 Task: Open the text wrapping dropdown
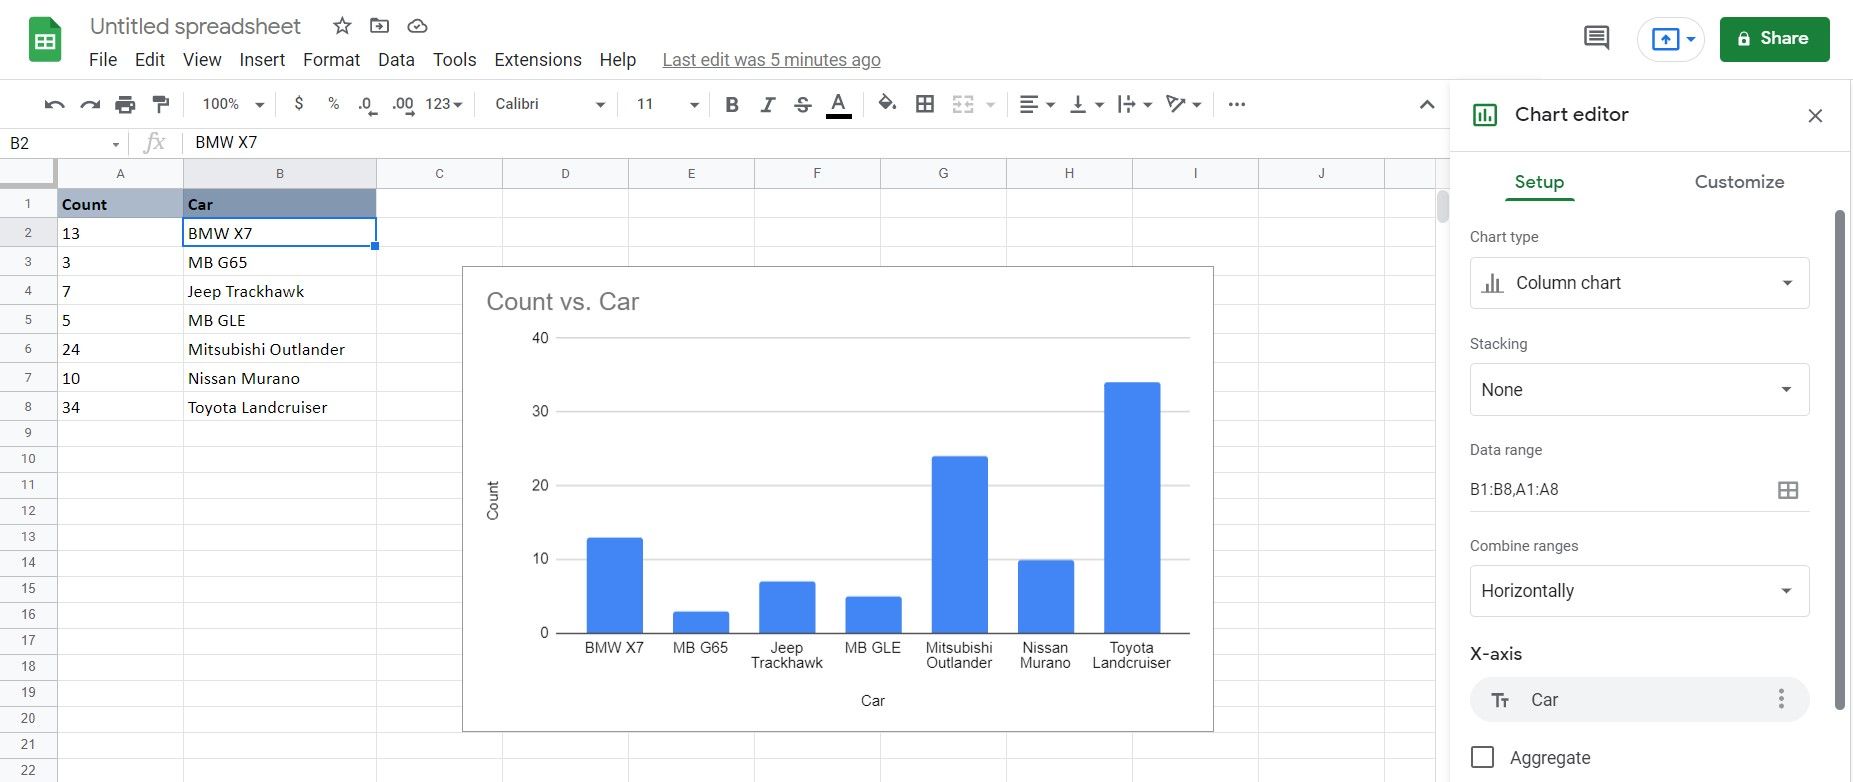point(1135,104)
